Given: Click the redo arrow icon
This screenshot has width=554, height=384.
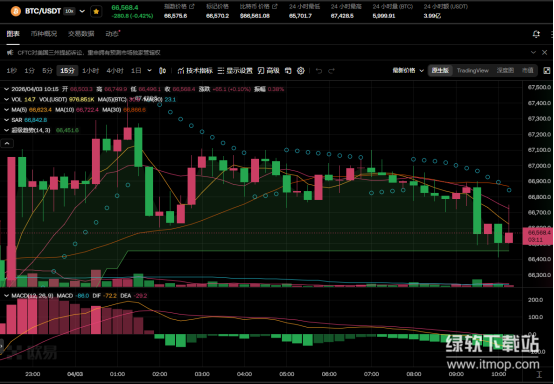Looking at the screenshot, I should tap(331, 71).
